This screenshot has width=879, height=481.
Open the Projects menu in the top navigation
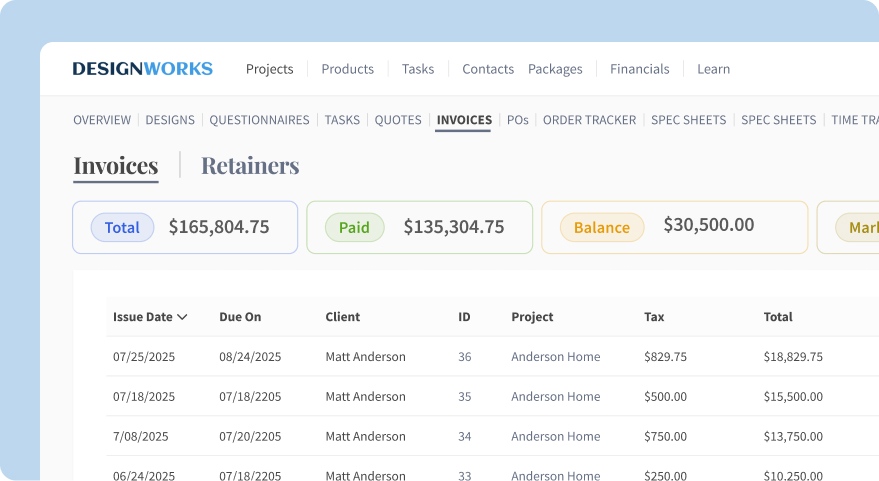(269, 69)
